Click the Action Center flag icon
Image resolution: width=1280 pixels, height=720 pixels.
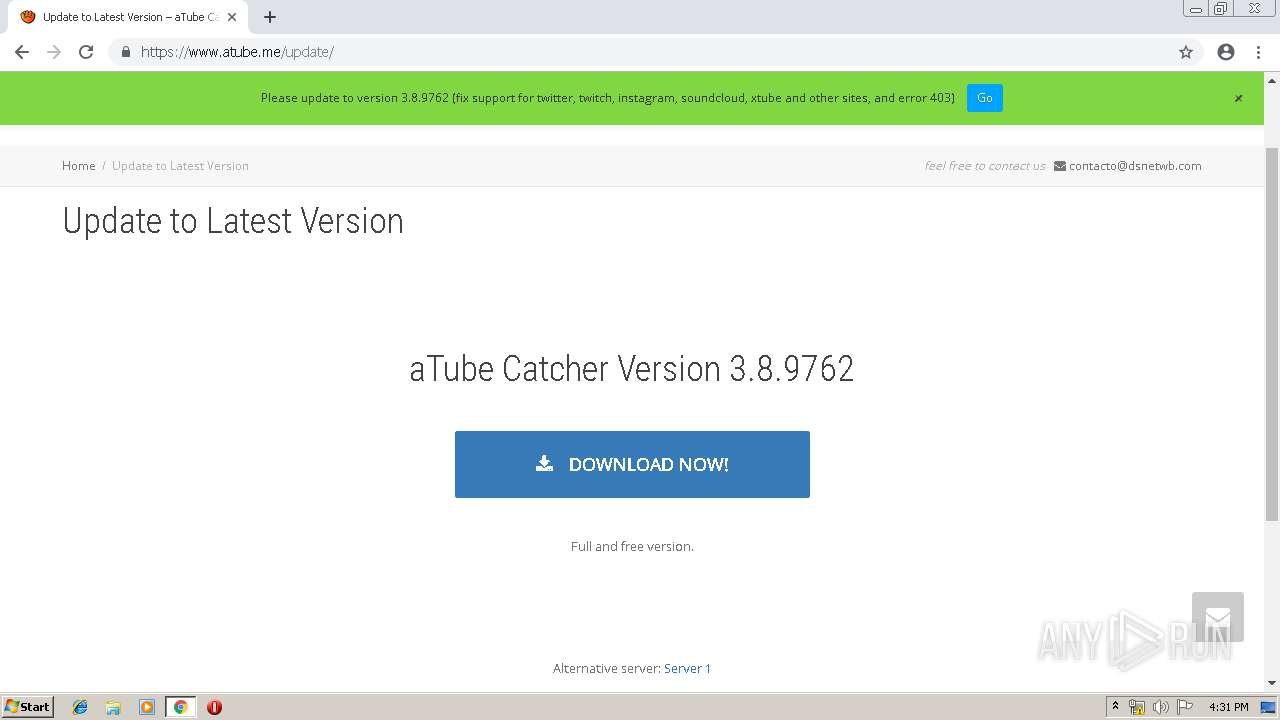[x=1184, y=707]
